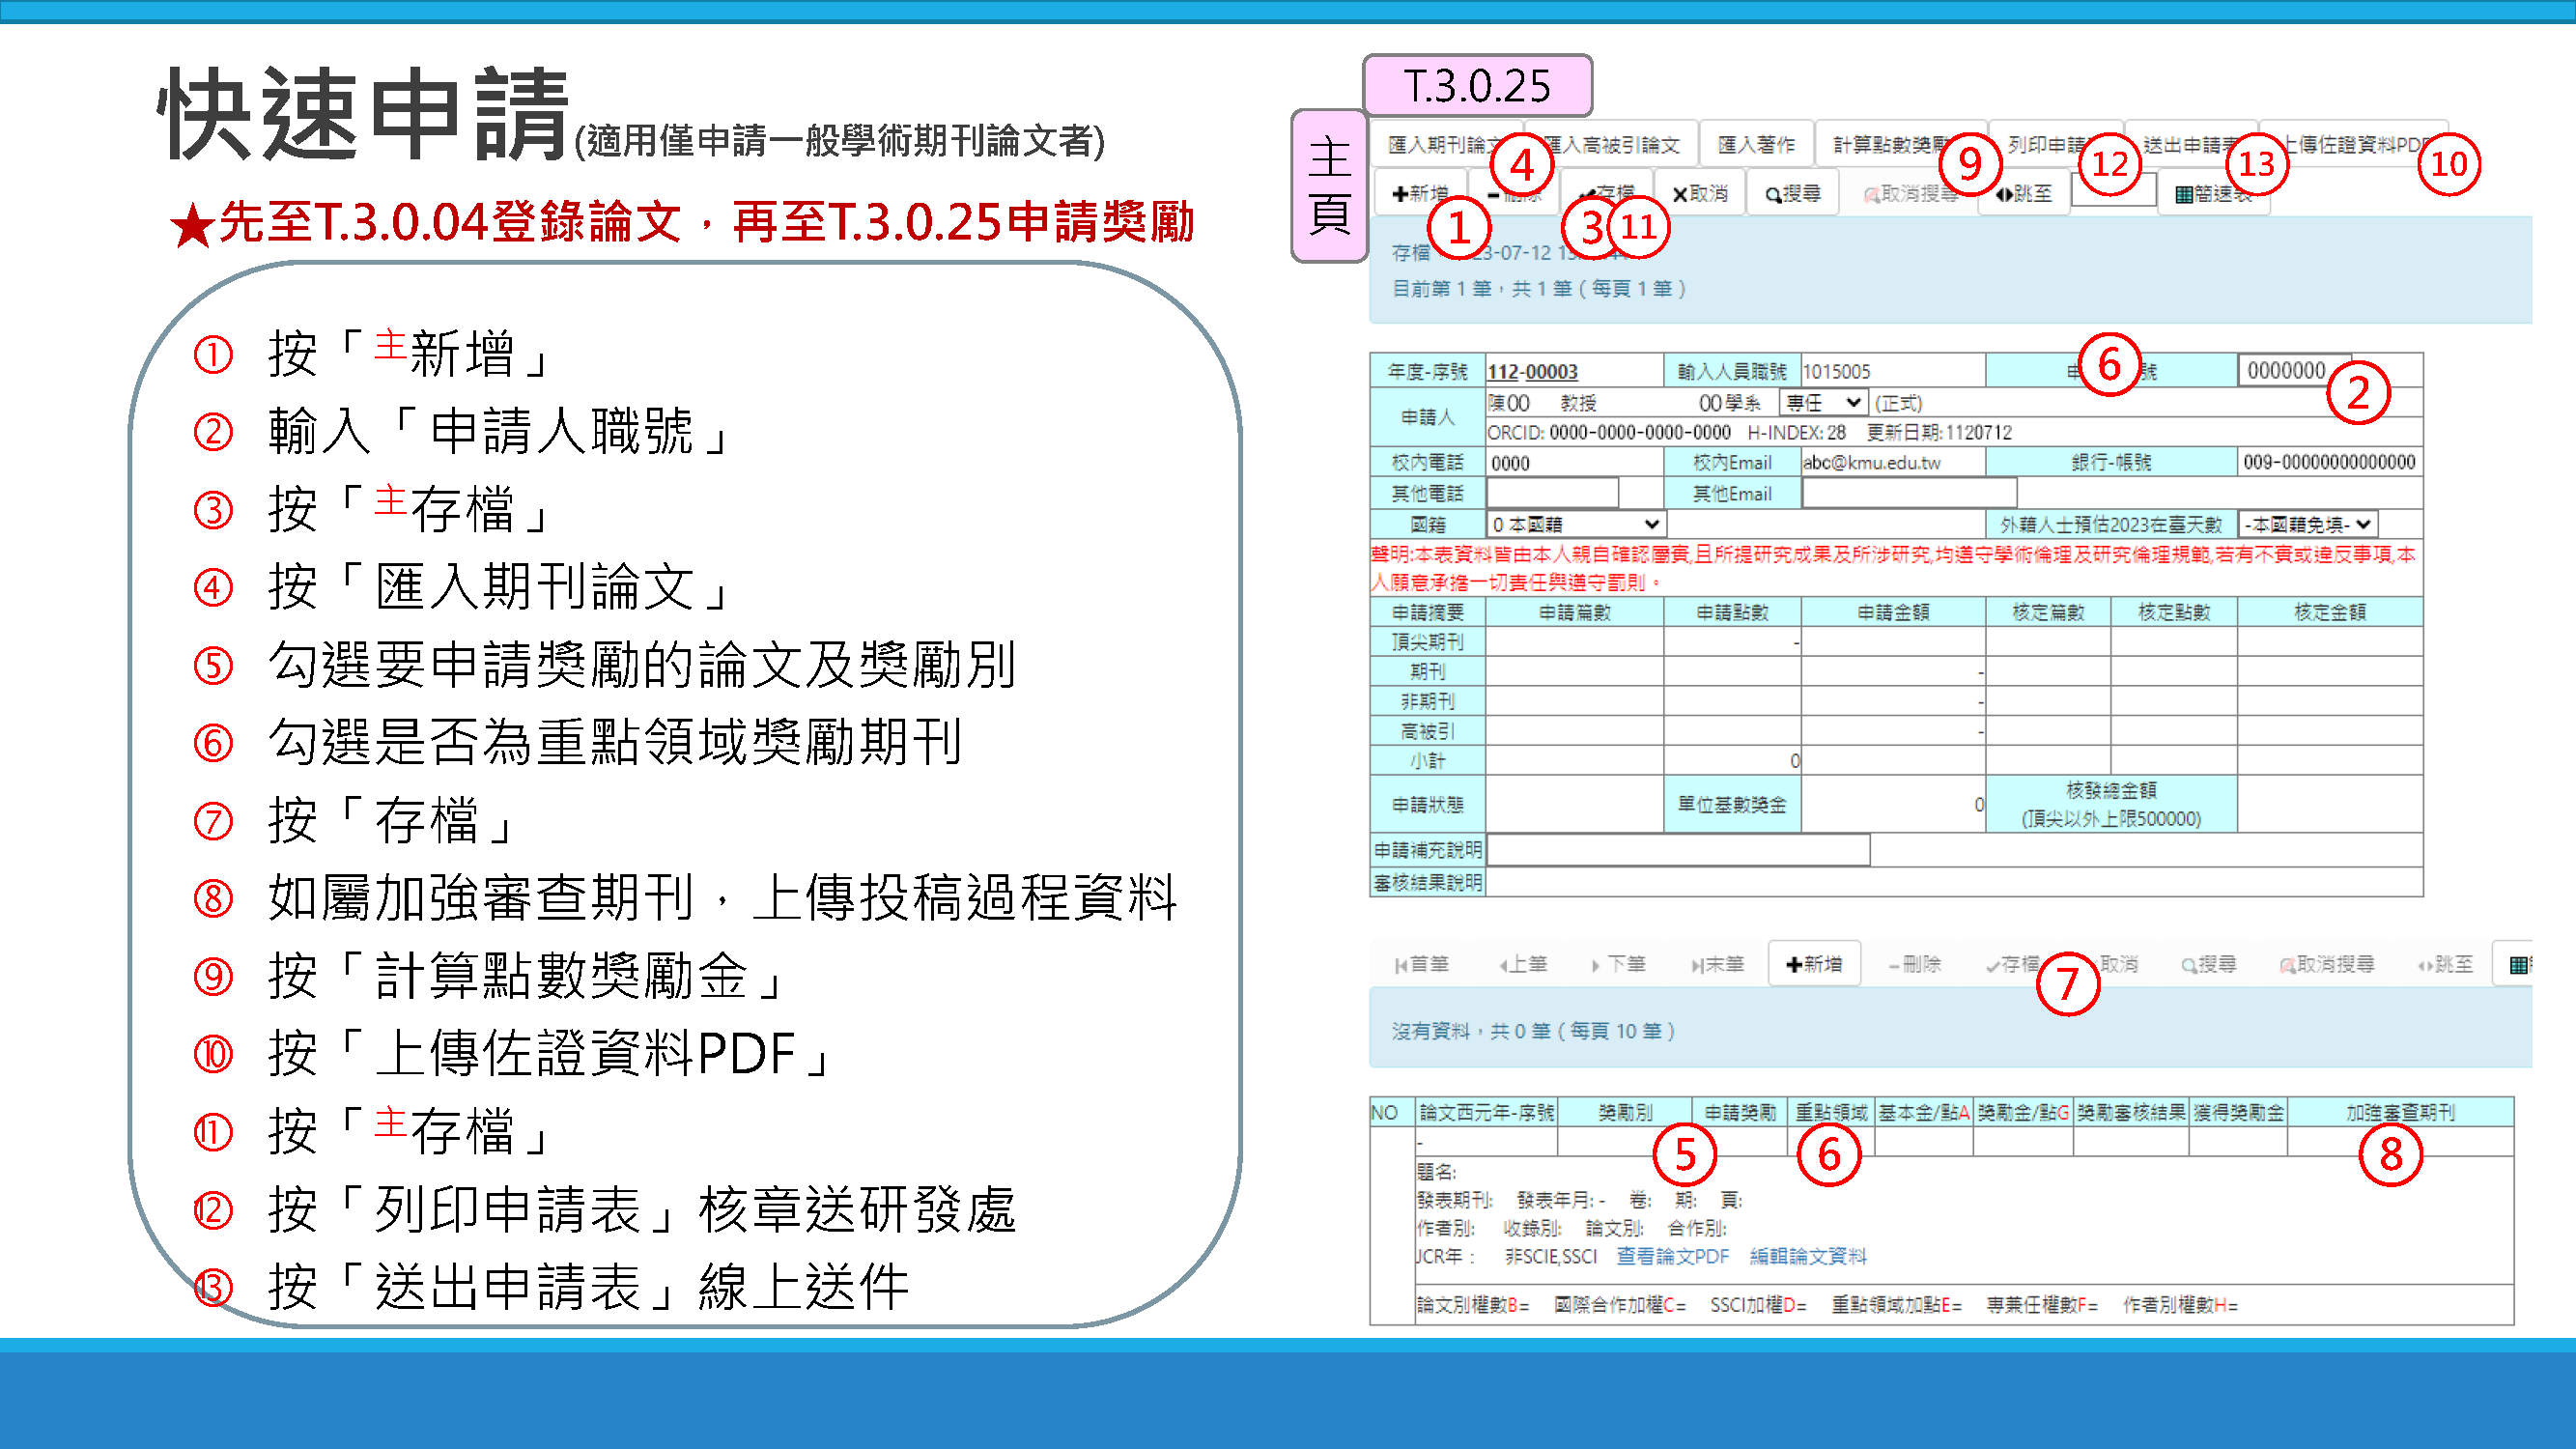2576x1449 pixels.
Task: Open the 查看論文PDF link
Action: (1672, 1256)
